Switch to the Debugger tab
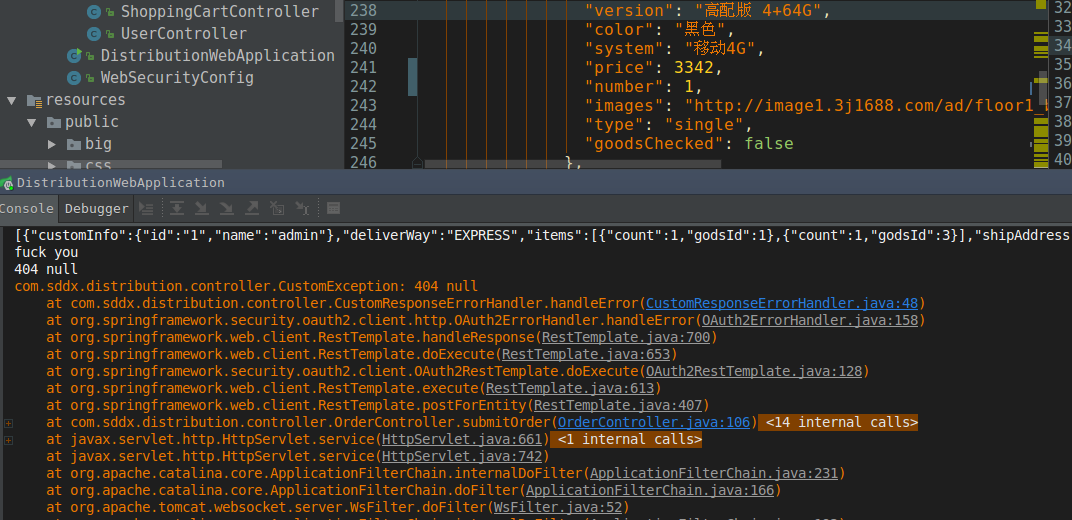1072x520 pixels. click(x=96, y=208)
